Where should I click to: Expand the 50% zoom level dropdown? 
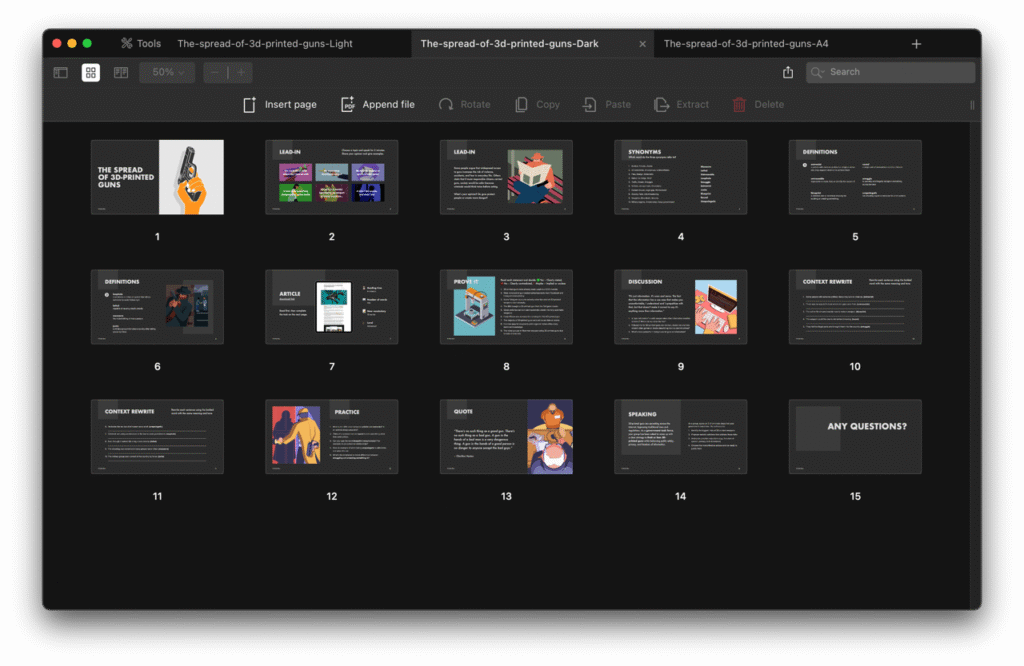click(167, 73)
